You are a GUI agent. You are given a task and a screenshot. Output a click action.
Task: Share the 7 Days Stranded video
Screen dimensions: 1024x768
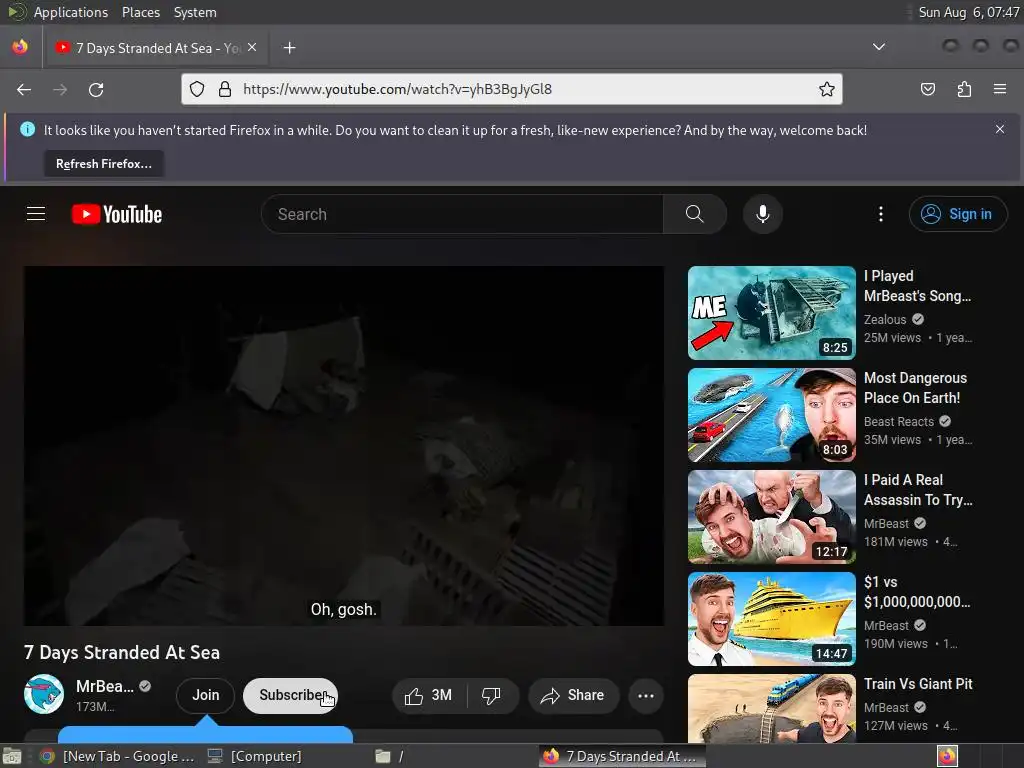572,696
